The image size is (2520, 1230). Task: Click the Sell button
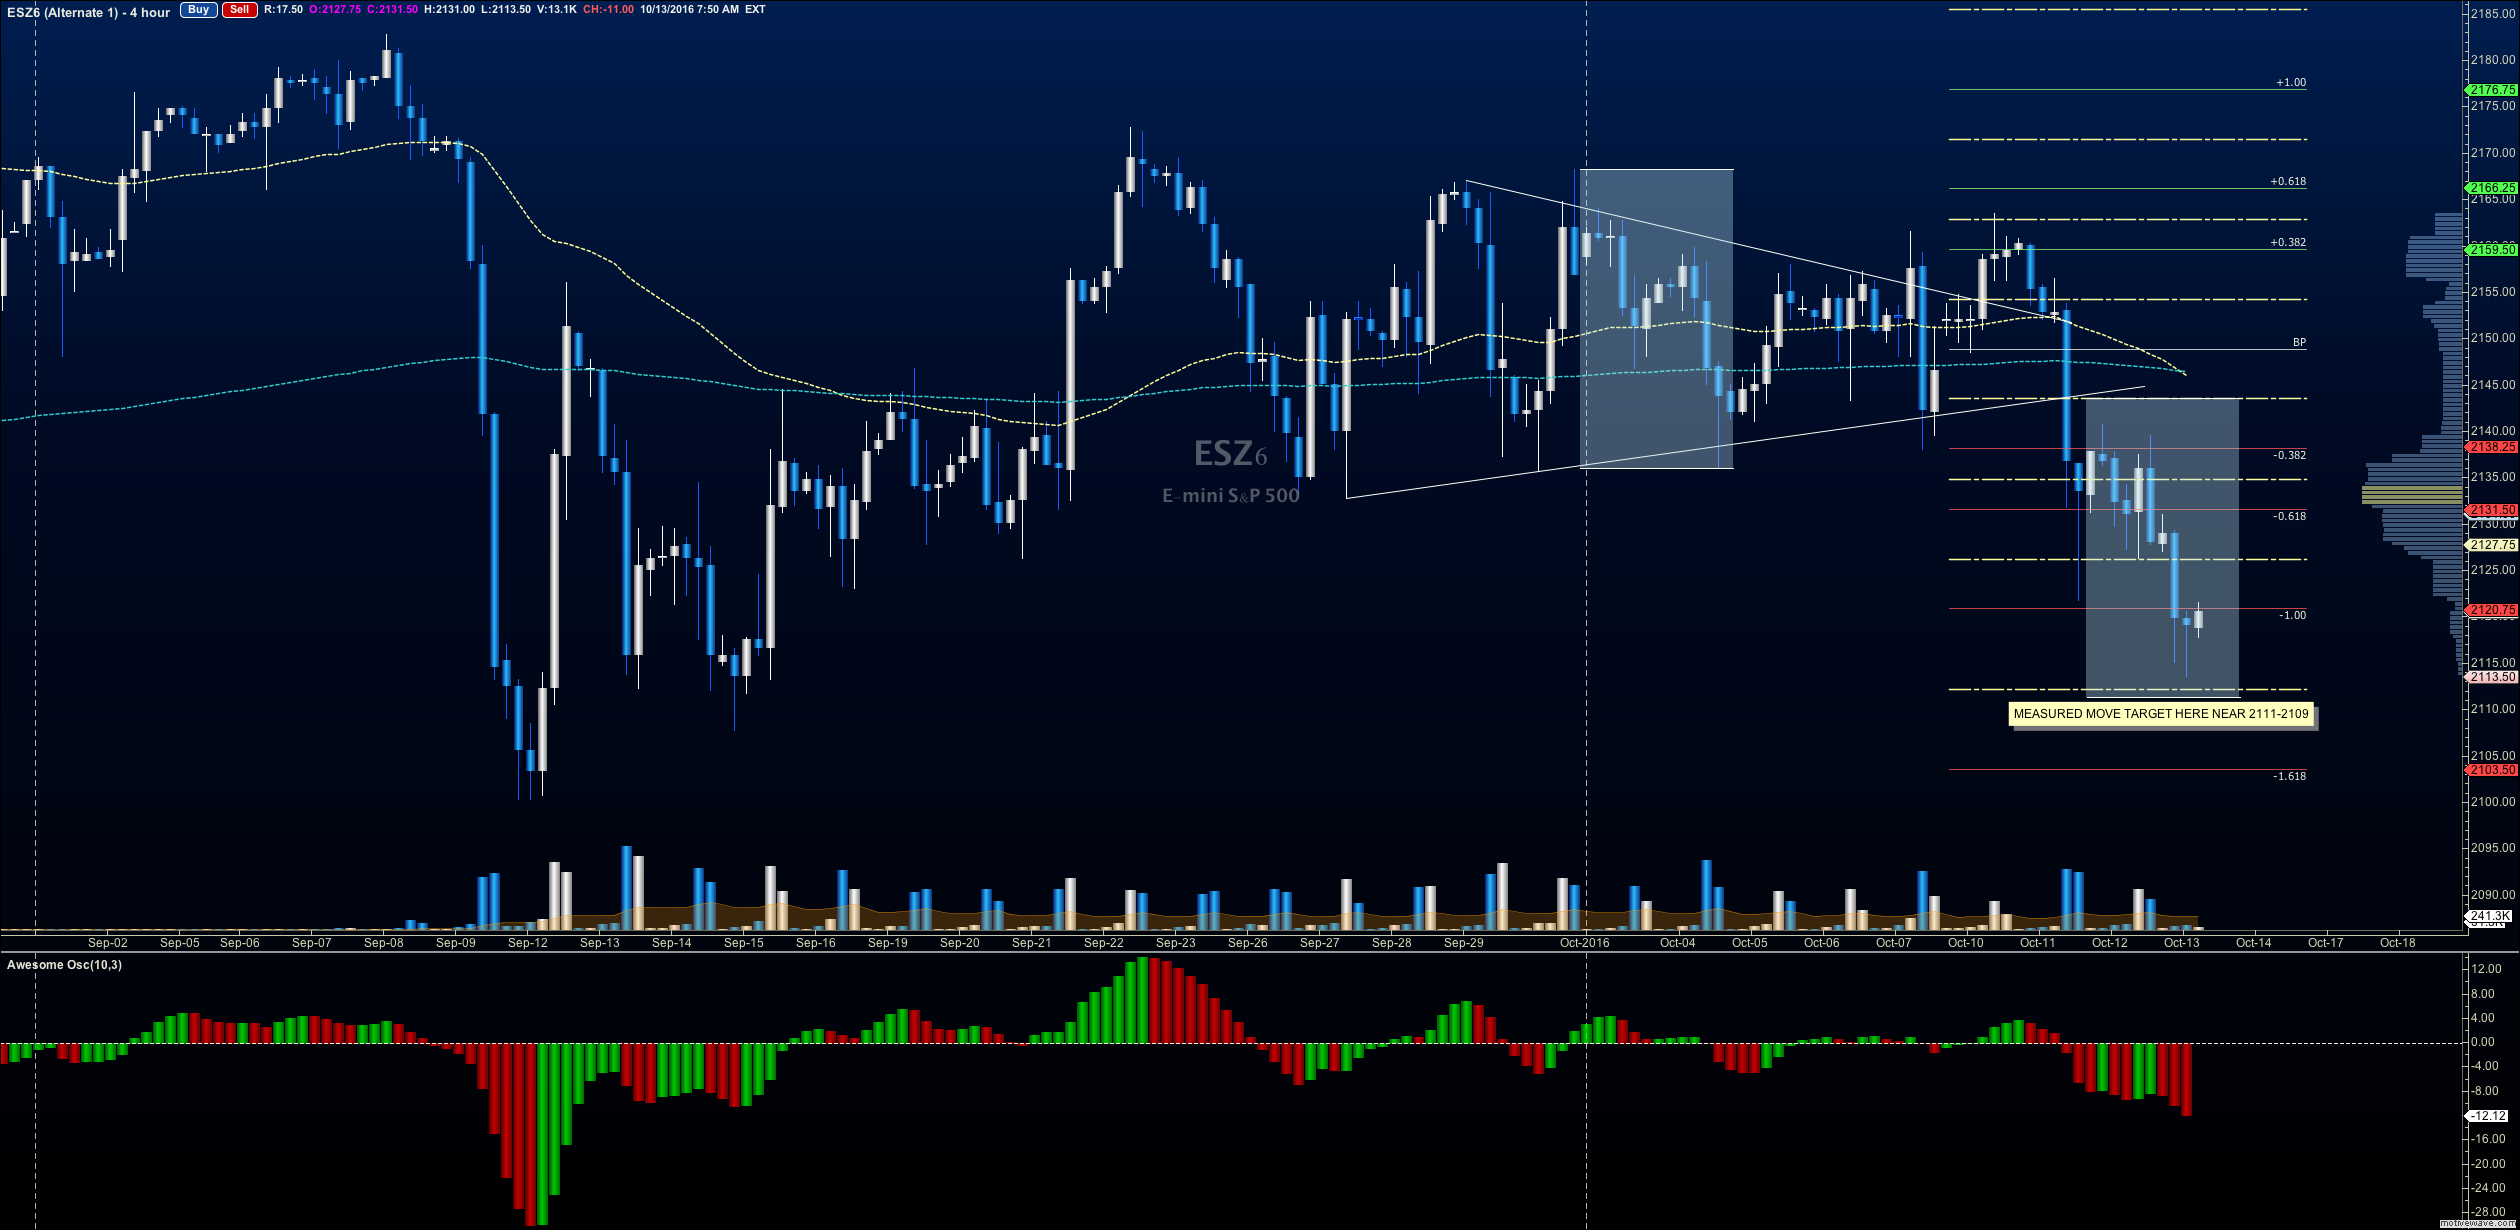(239, 10)
